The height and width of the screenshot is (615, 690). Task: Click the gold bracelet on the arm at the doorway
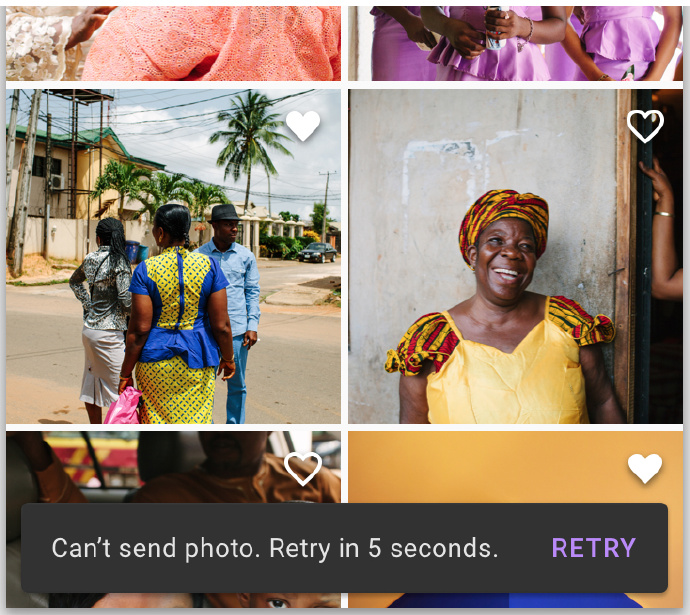pos(664,214)
